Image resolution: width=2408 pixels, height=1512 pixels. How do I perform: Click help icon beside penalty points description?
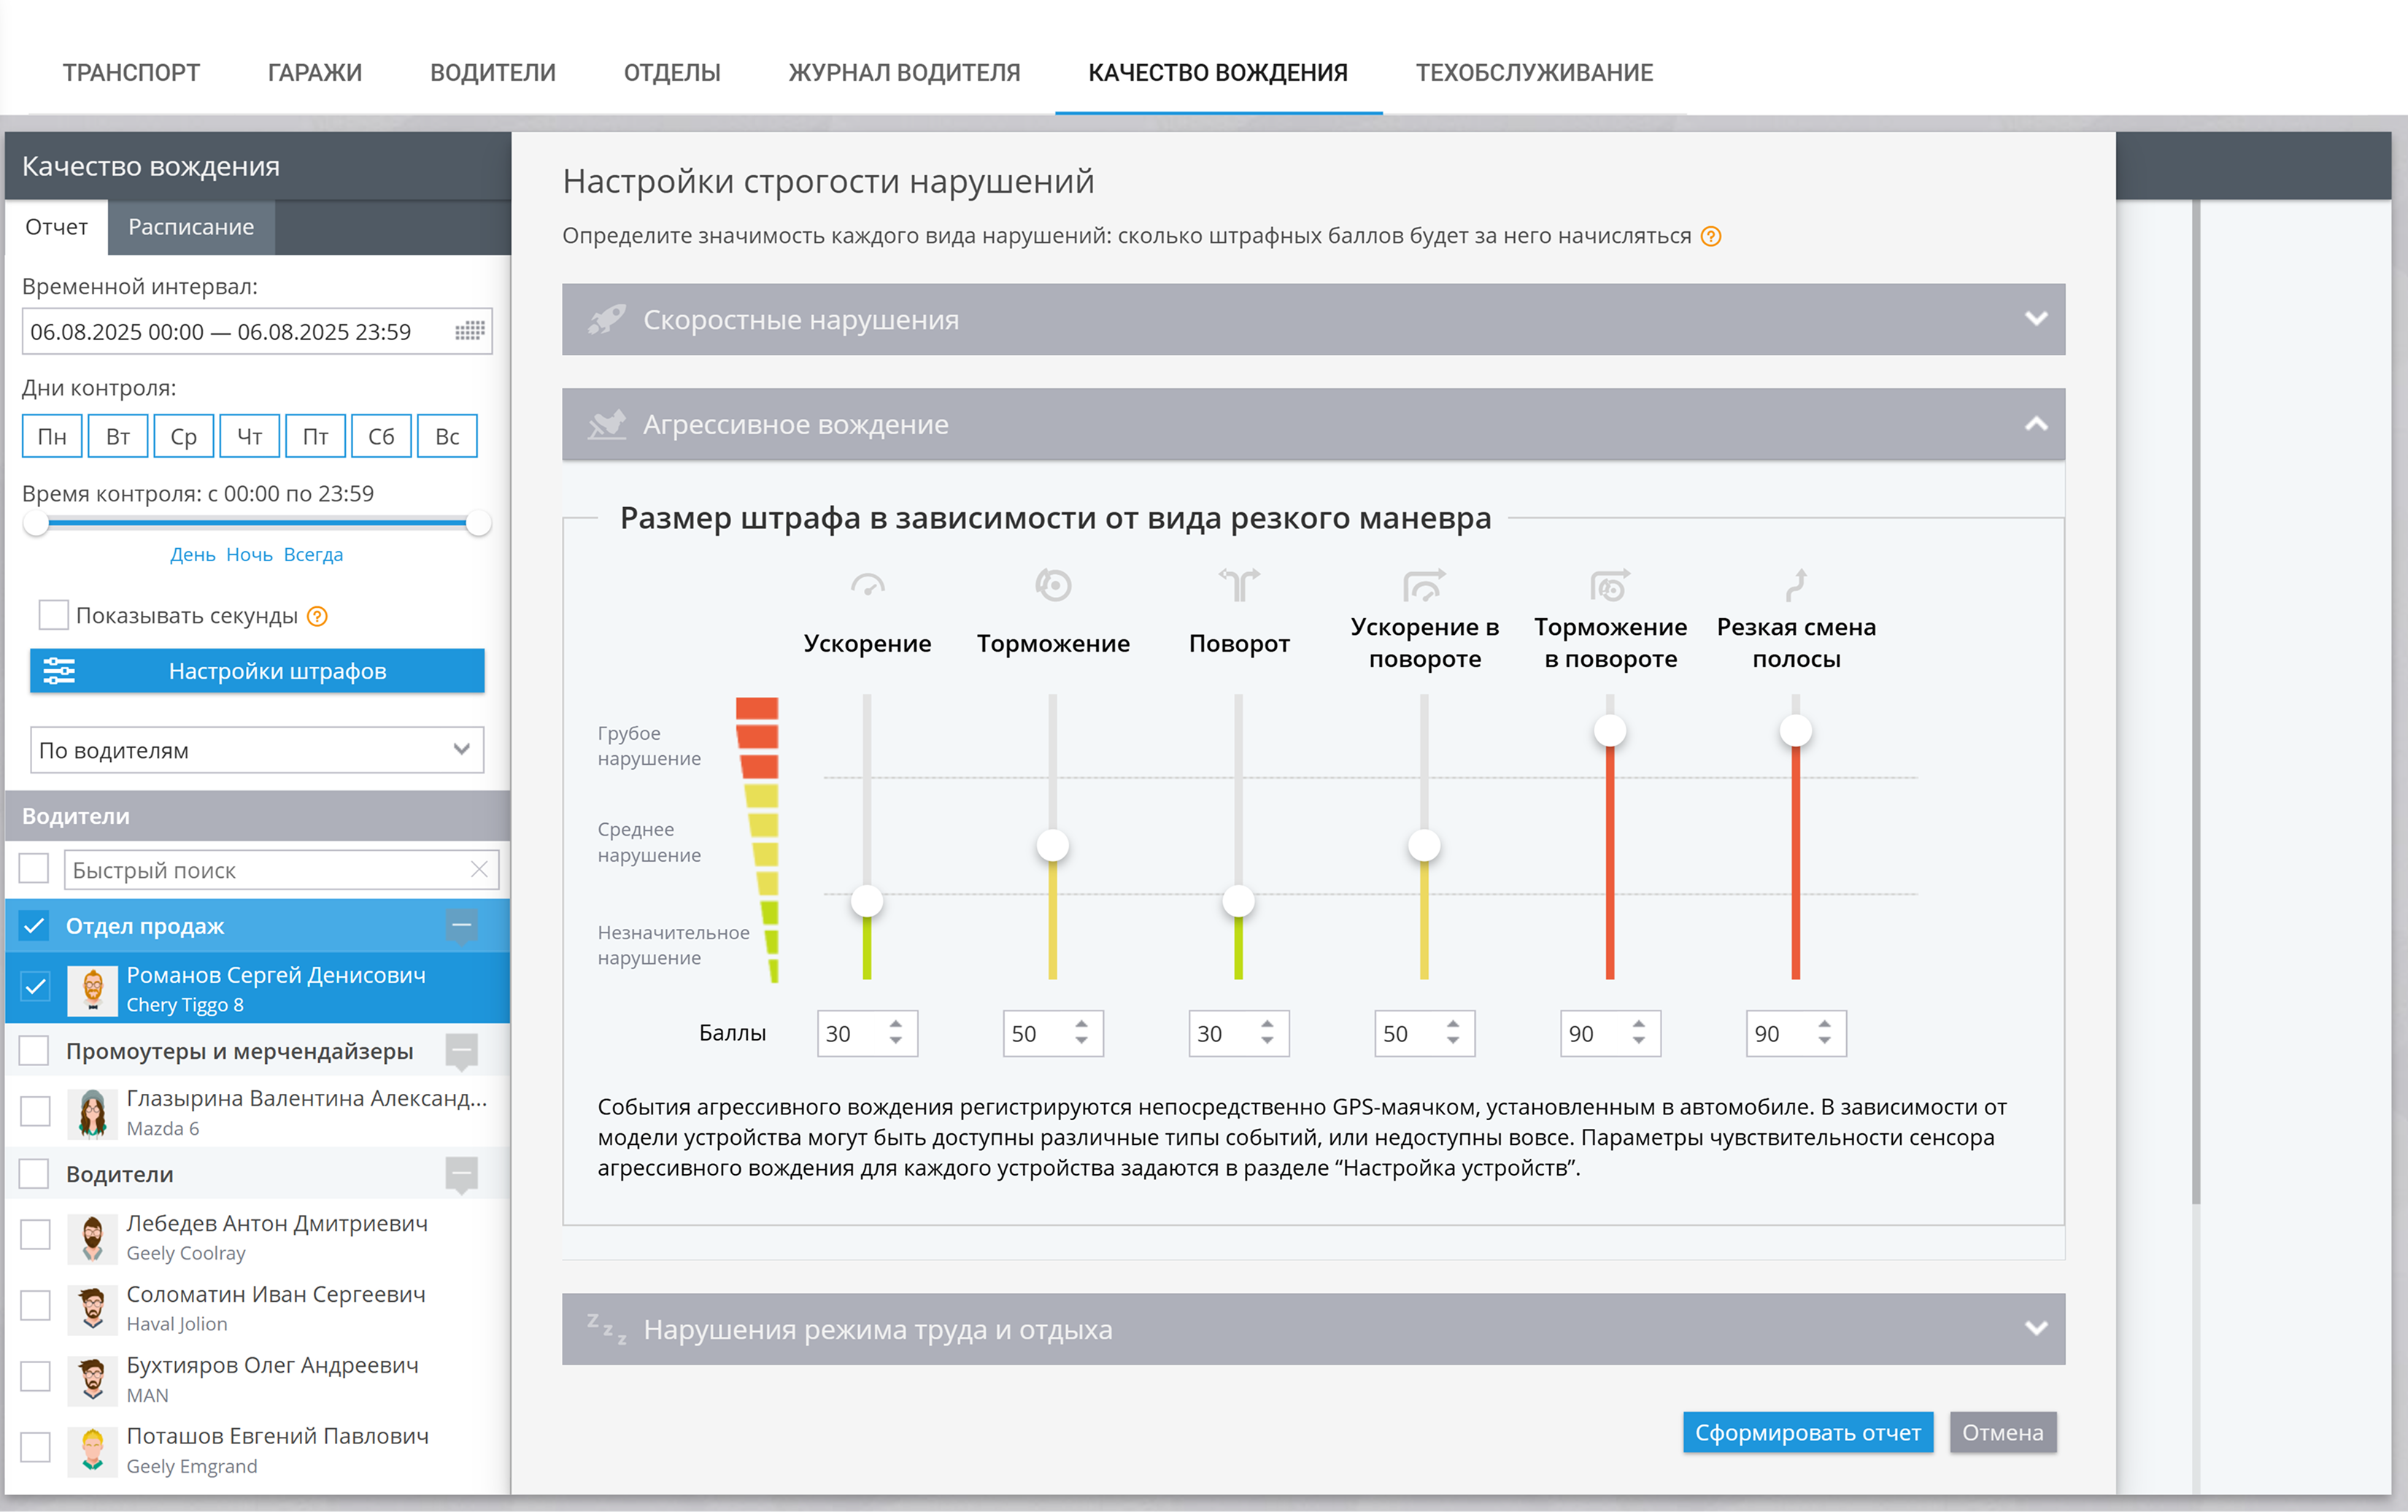coord(1711,236)
